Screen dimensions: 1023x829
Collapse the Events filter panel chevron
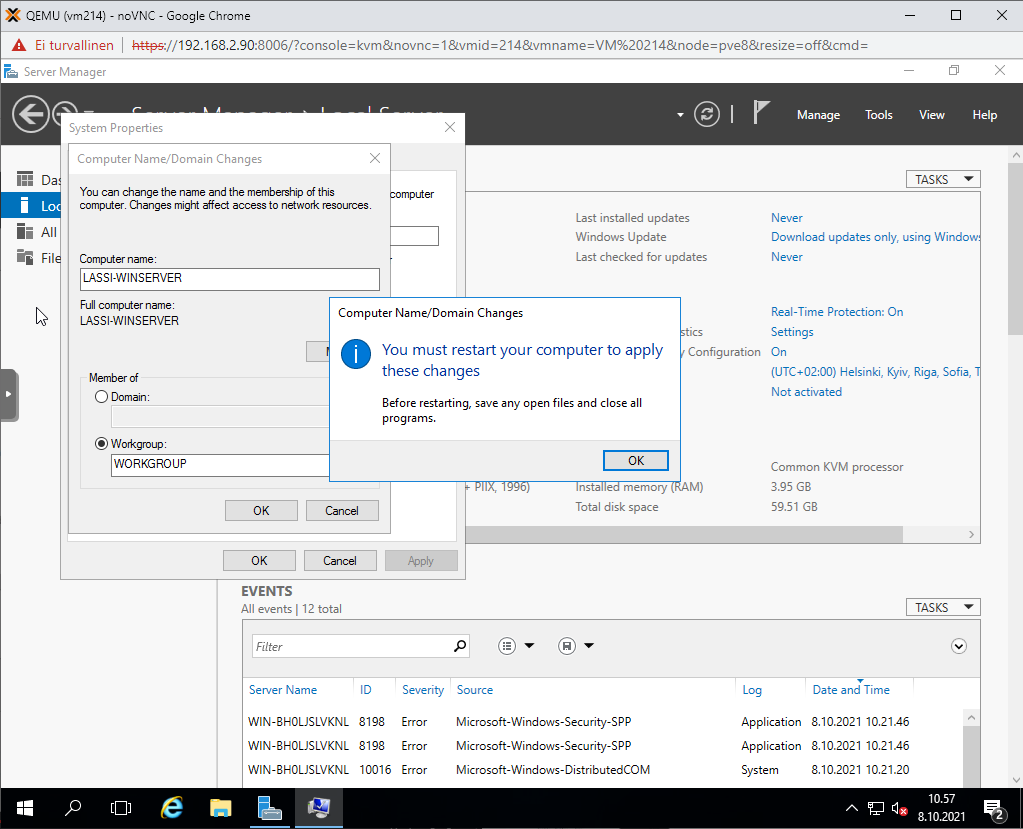click(958, 646)
